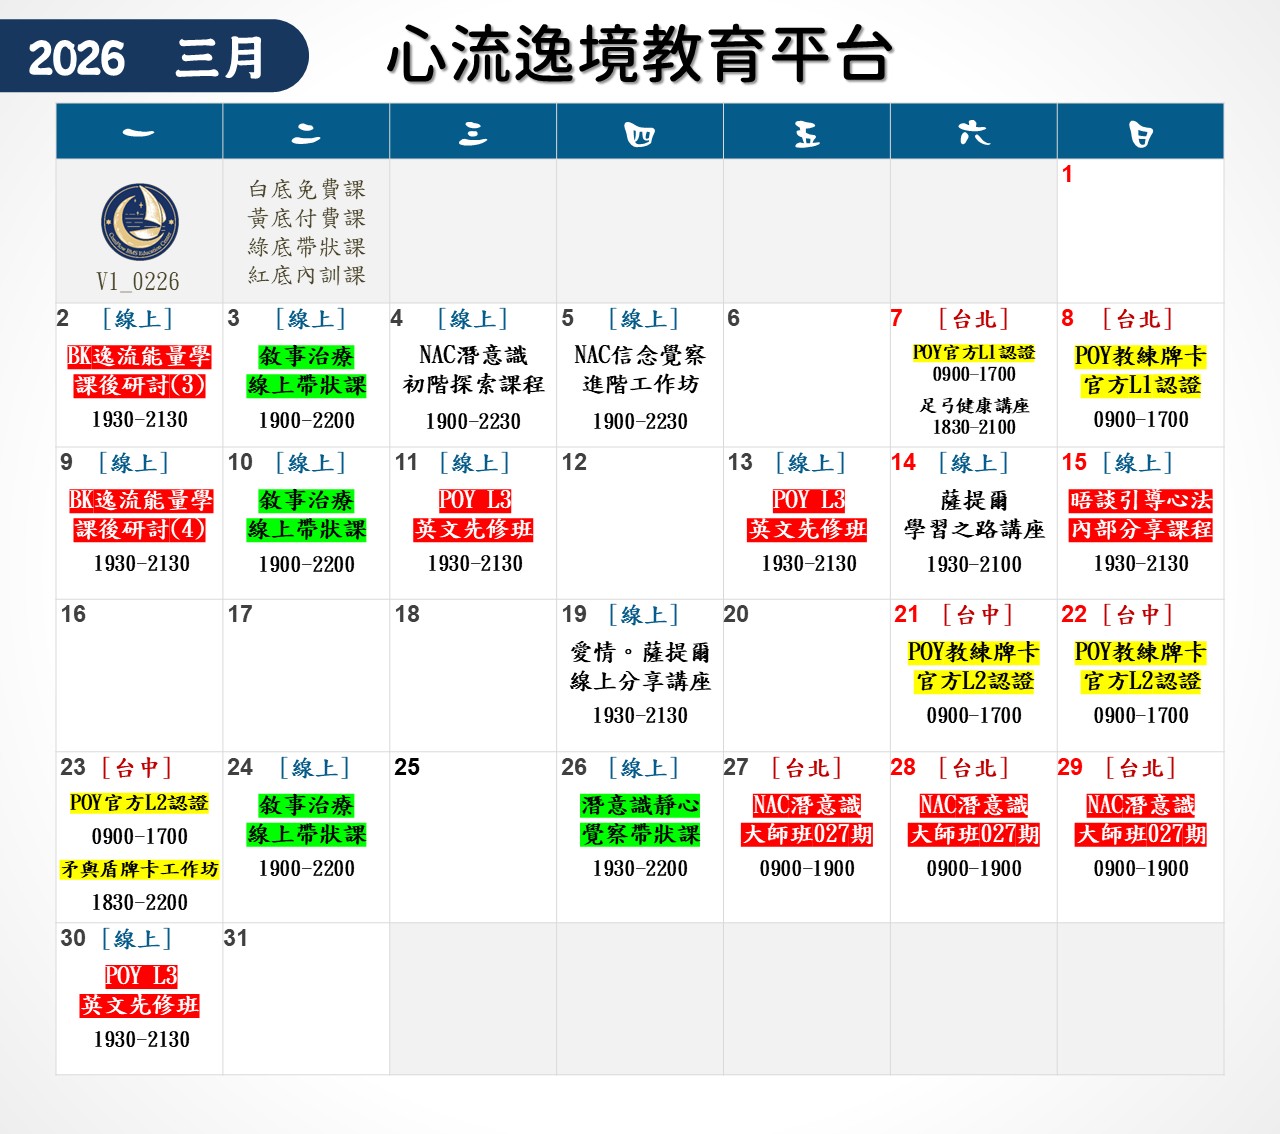Select the Sunday 日 column header
Viewport: 1280px width, 1134px height.
click(x=1140, y=132)
